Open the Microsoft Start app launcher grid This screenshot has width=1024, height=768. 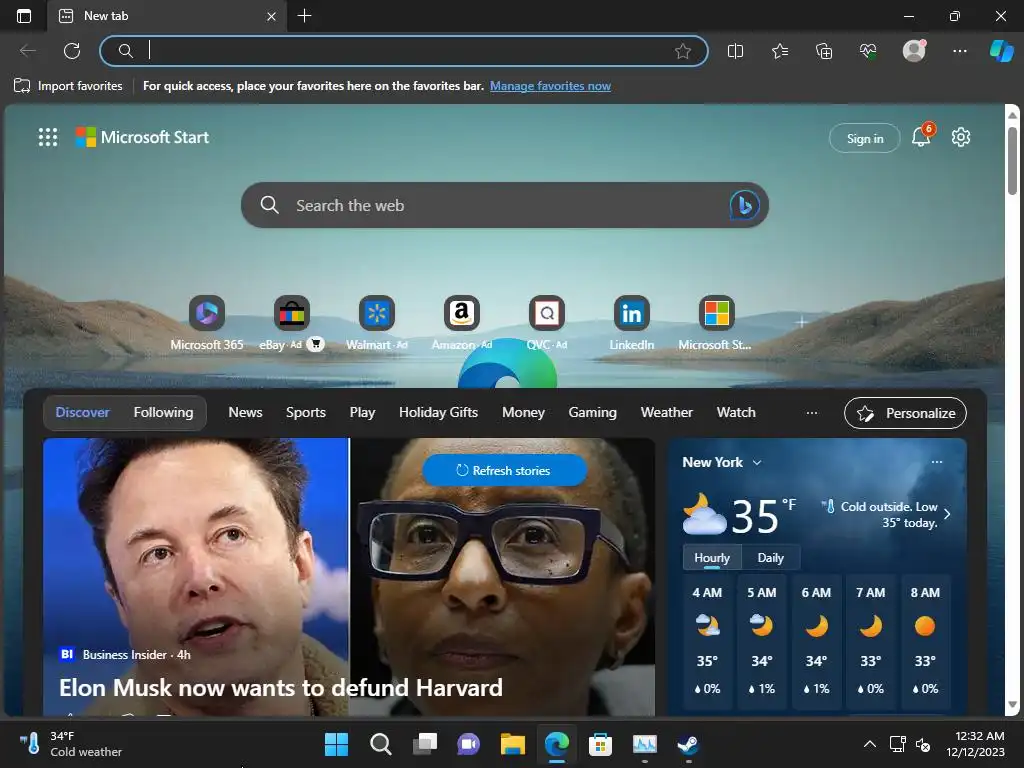point(48,137)
